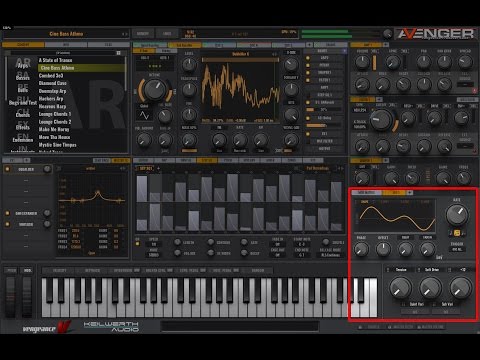Click the preset browser search field
480x360 pixels.
coord(63,53)
